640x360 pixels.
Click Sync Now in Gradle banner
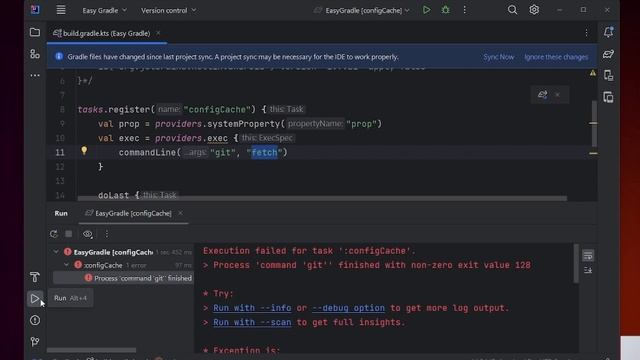[498, 57]
